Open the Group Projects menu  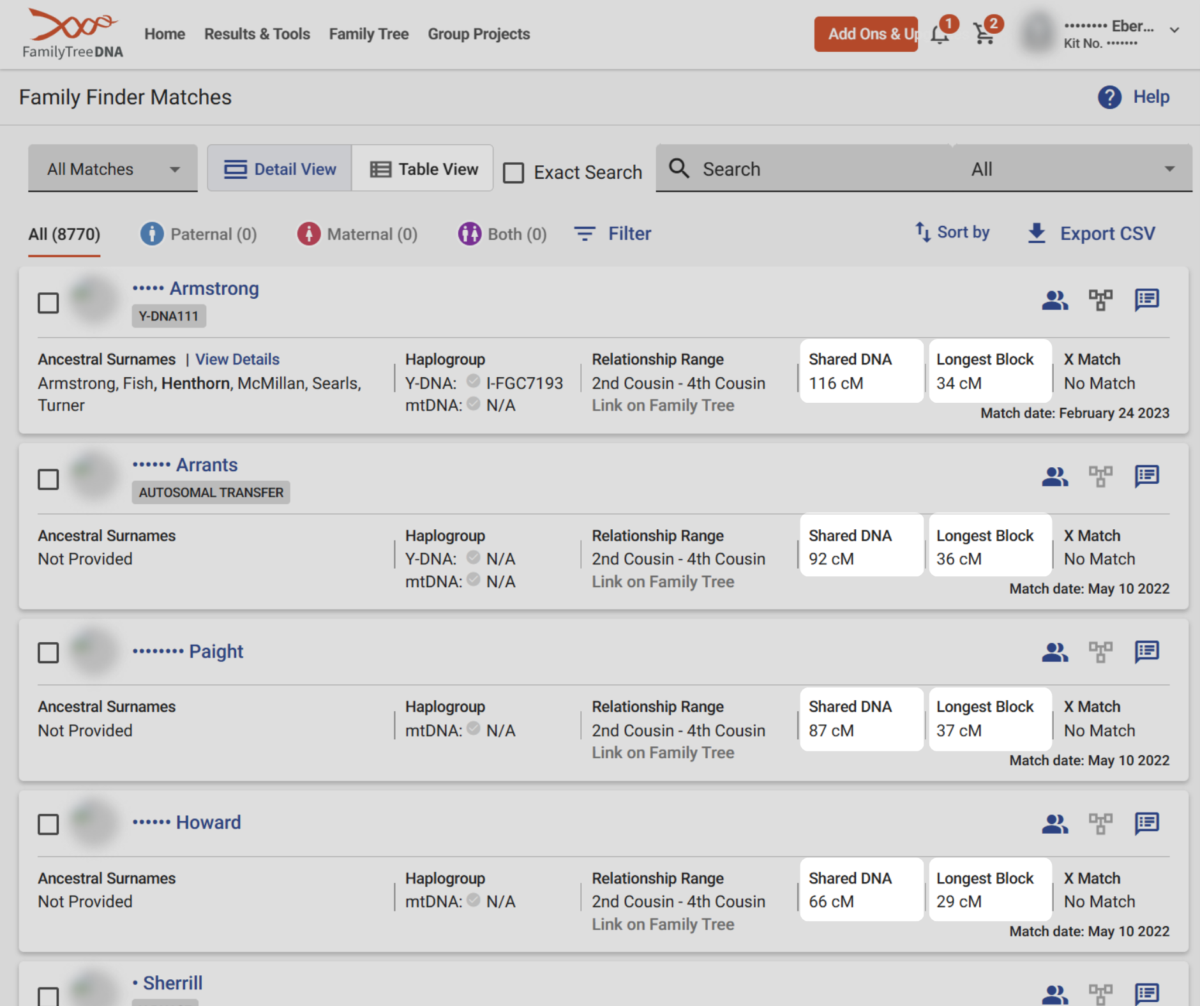[479, 34]
